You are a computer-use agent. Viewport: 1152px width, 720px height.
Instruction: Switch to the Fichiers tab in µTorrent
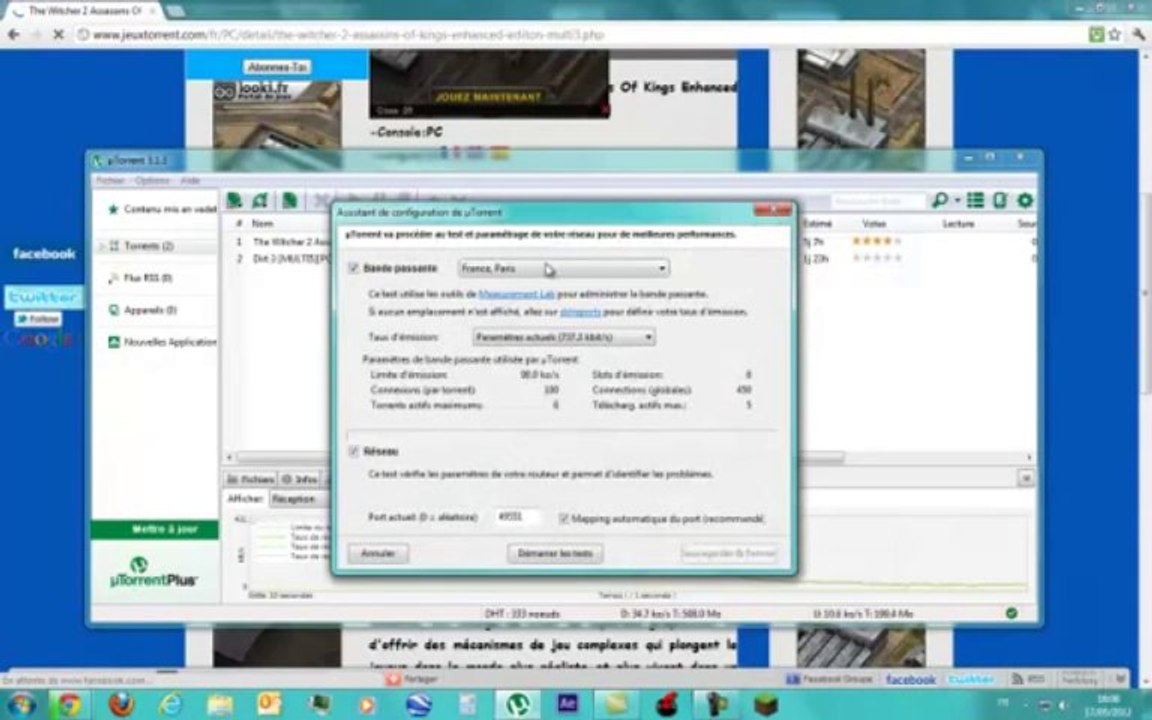pos(251,479)
